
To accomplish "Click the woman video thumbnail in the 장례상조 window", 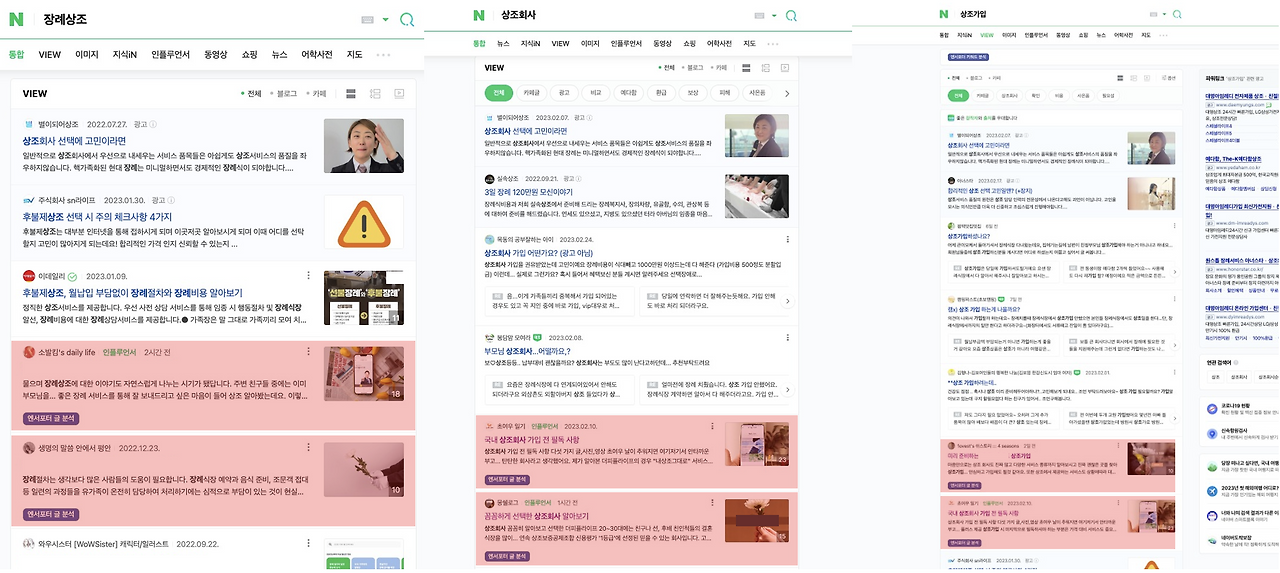I will [x=363, y=146].
